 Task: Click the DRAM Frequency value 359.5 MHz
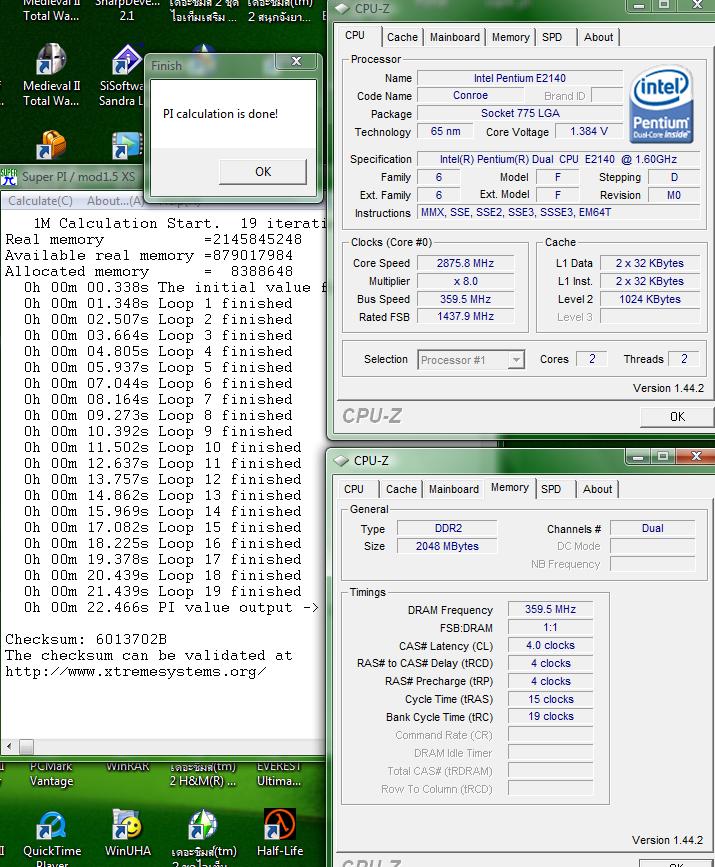tap(550, 609)
